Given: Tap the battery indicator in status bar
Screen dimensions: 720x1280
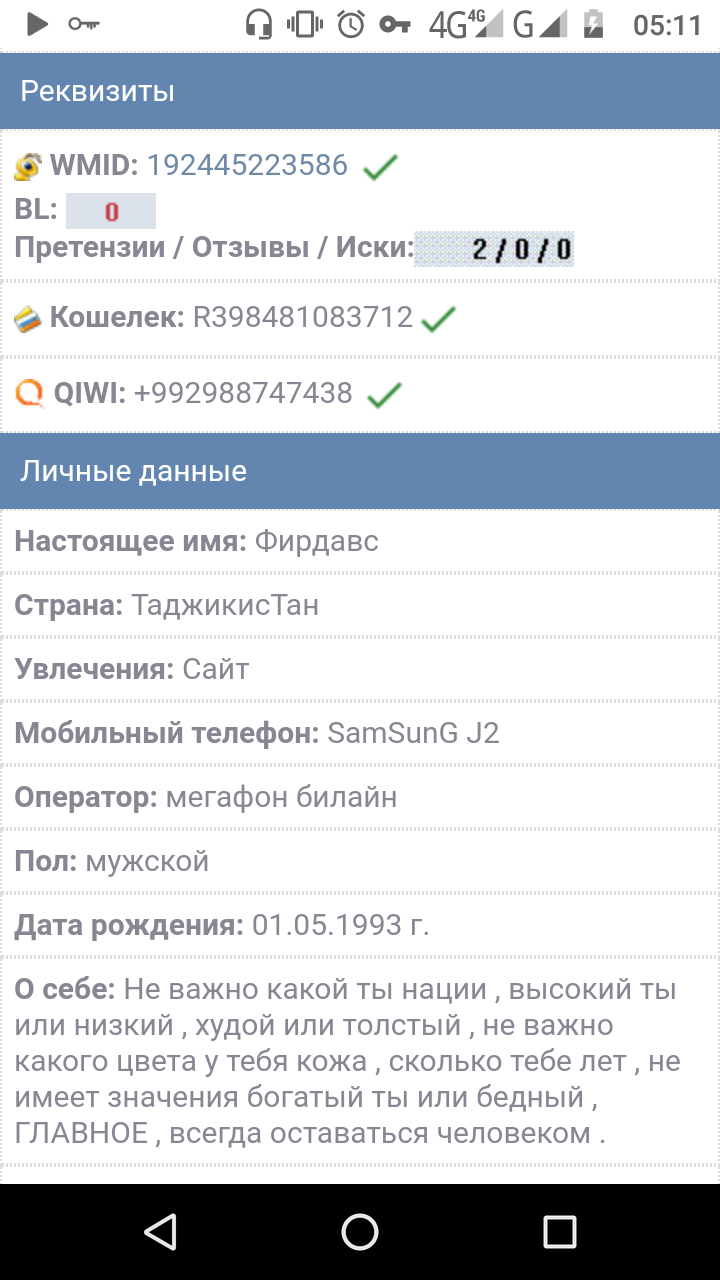Looking at the screenshot, I should click(x=594, y=24).
